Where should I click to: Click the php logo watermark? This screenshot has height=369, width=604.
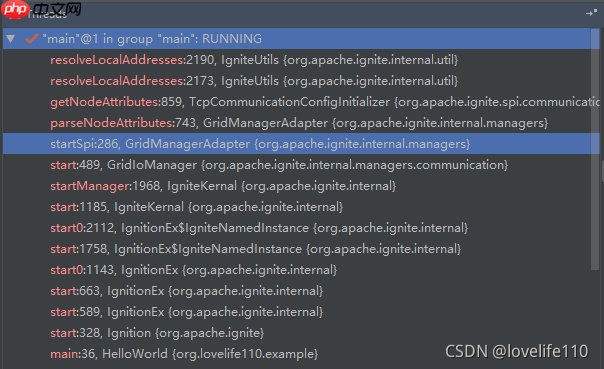[x=15, y=9]
